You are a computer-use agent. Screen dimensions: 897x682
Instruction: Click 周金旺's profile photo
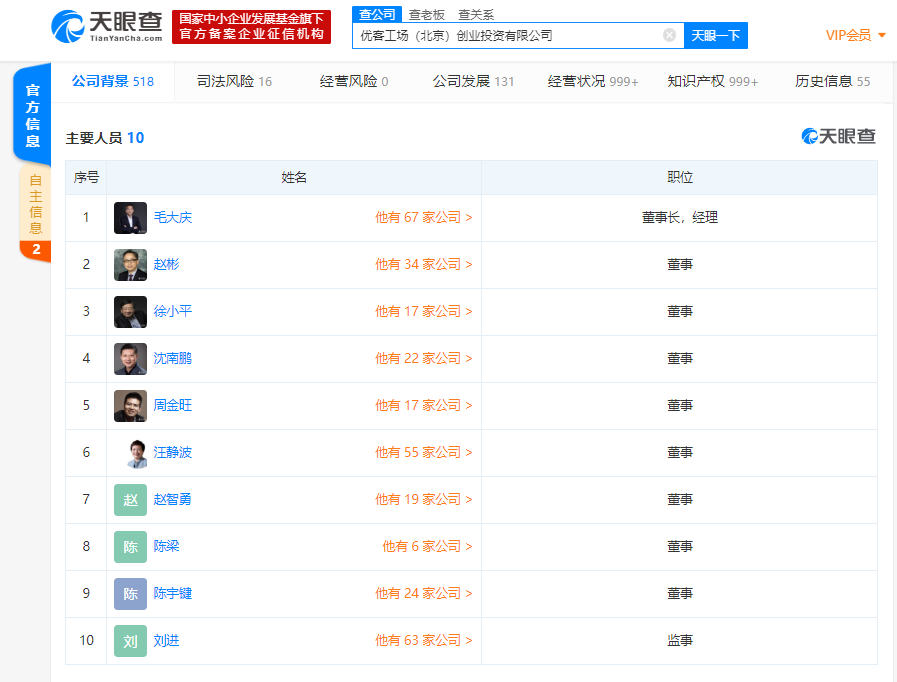pos(130,406)
